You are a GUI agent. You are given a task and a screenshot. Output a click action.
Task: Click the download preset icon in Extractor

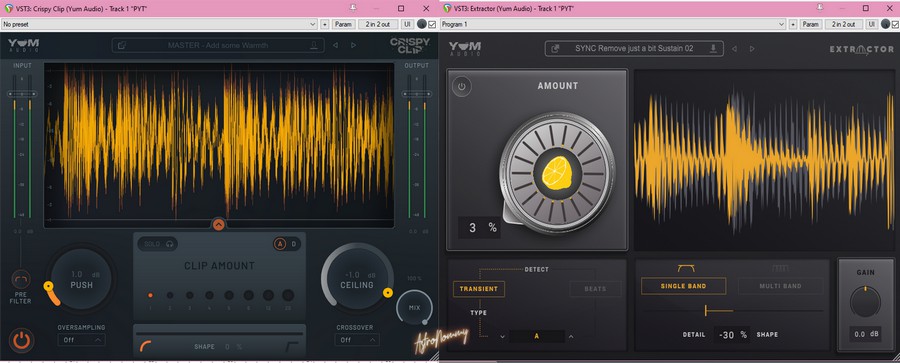(713, 49)
